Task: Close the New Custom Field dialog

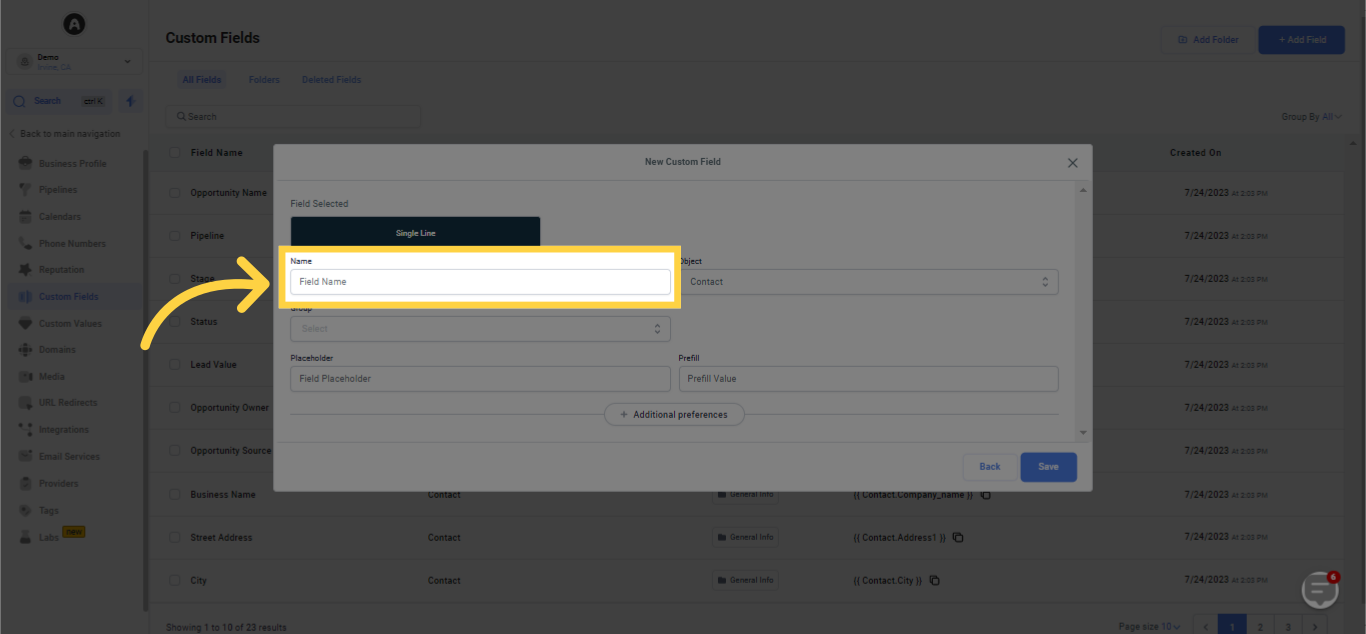Action: click(1072, 162)
